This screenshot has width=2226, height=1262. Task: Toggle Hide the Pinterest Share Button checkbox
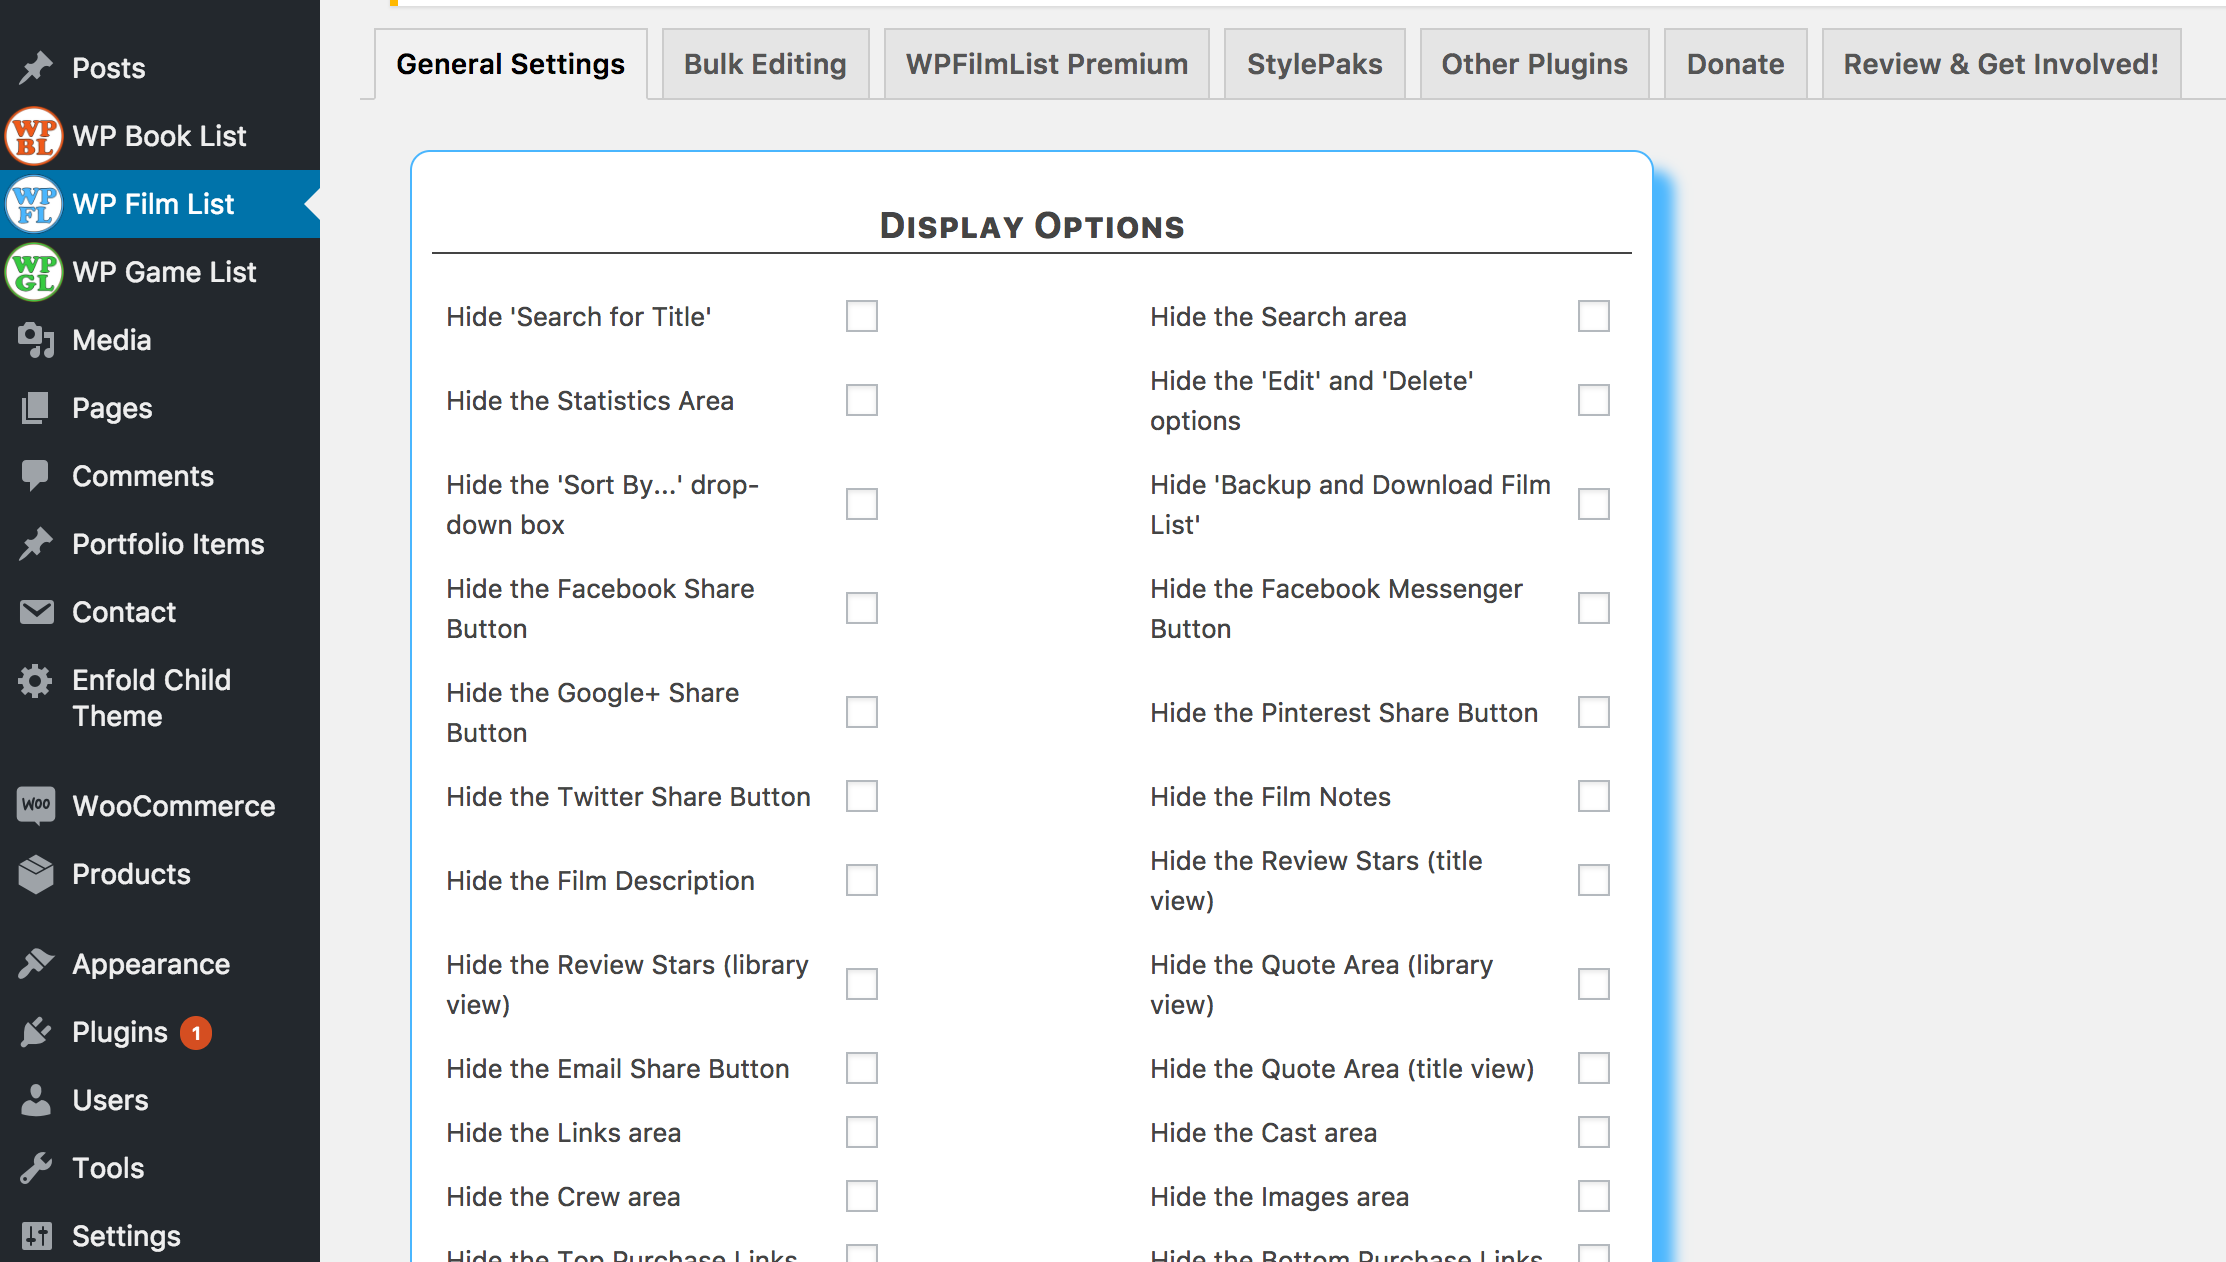point(1594,712)
